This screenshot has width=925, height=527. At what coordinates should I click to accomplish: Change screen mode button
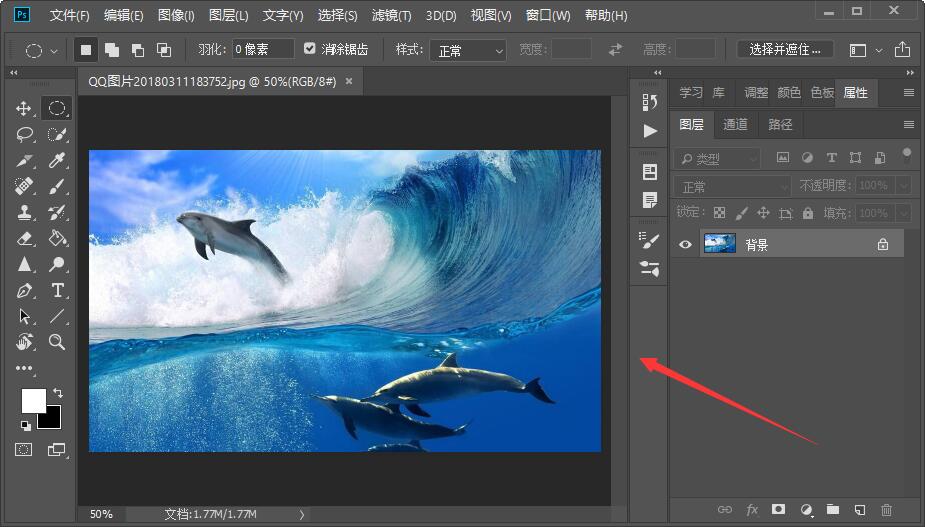[57, 450]
